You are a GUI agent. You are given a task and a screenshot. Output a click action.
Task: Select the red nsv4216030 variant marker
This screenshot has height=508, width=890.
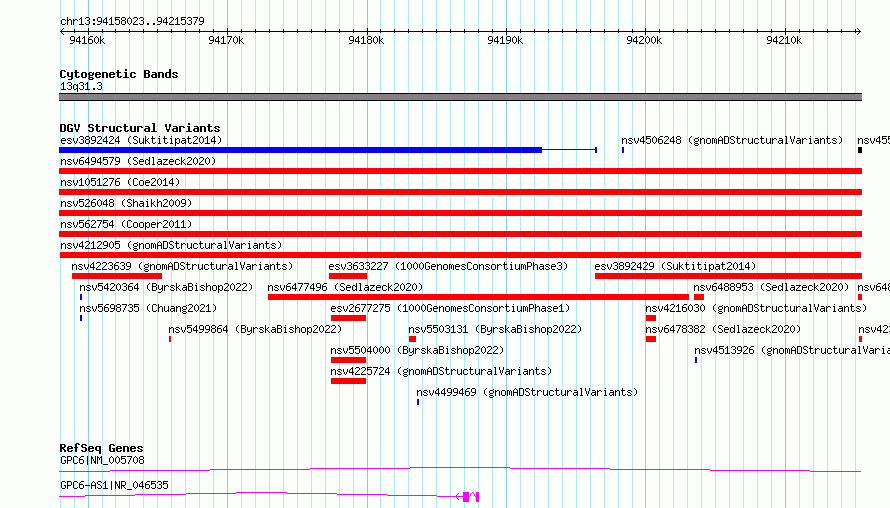651,318
